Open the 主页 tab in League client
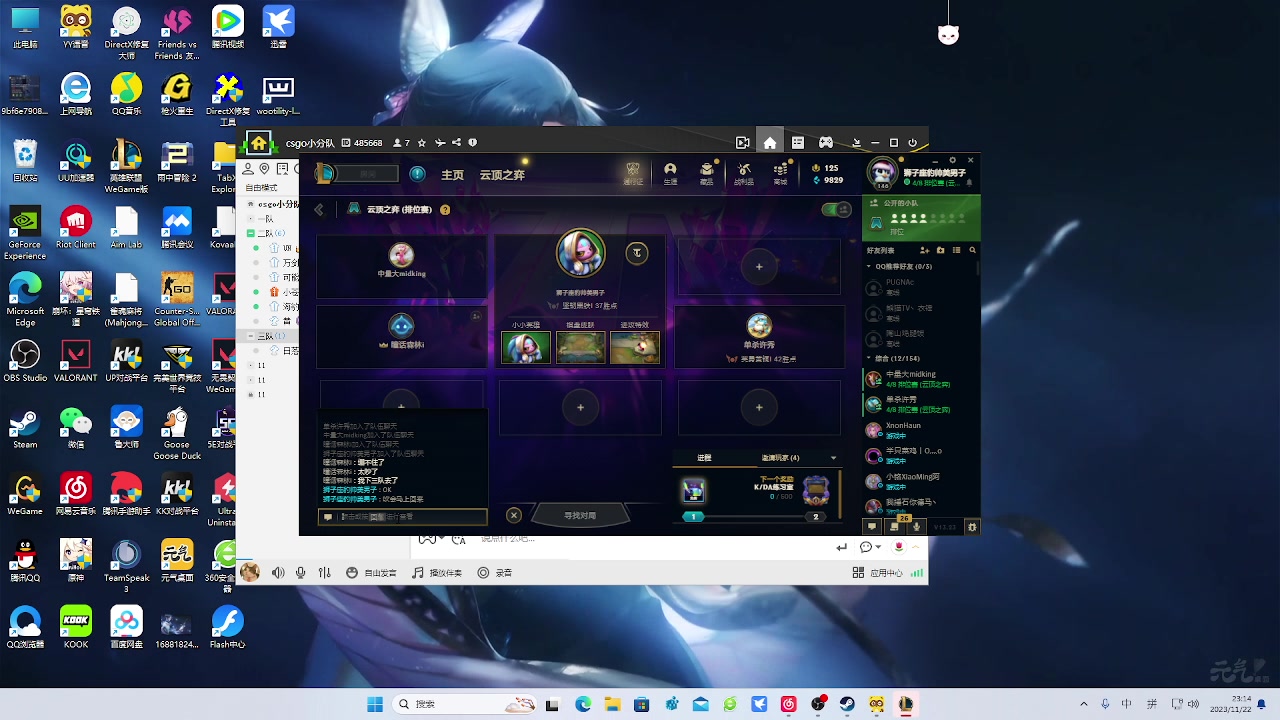This screenshot has height=720, width=1280. point(453,175)
